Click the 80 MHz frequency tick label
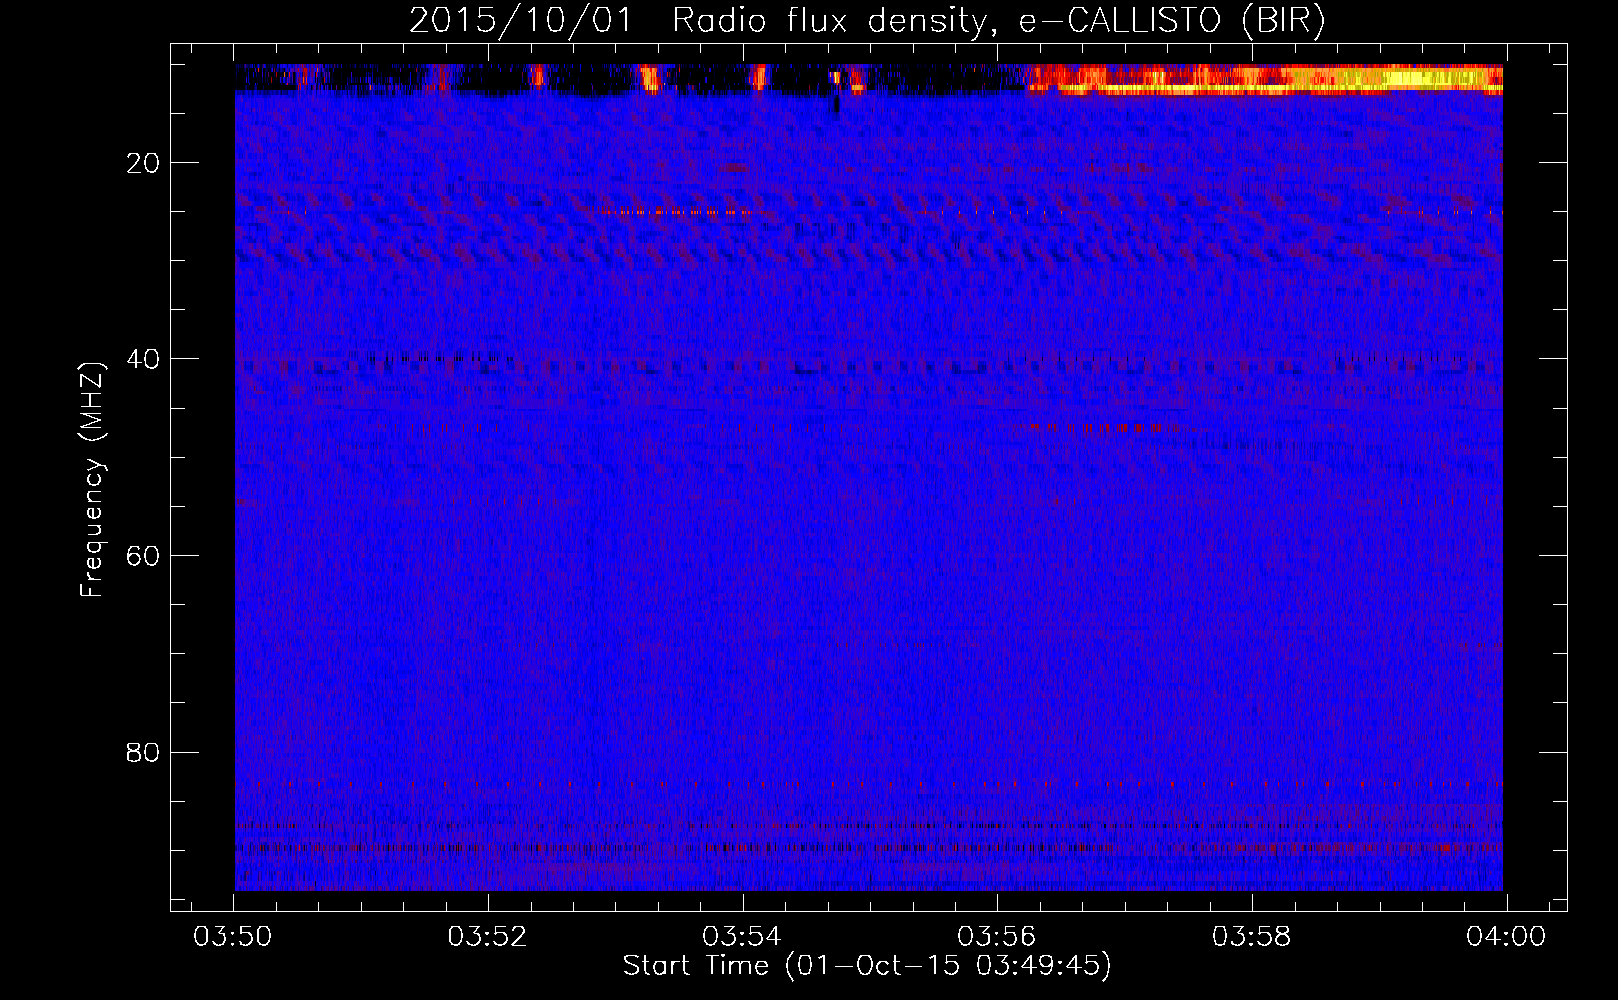 (x=144, y=752)
